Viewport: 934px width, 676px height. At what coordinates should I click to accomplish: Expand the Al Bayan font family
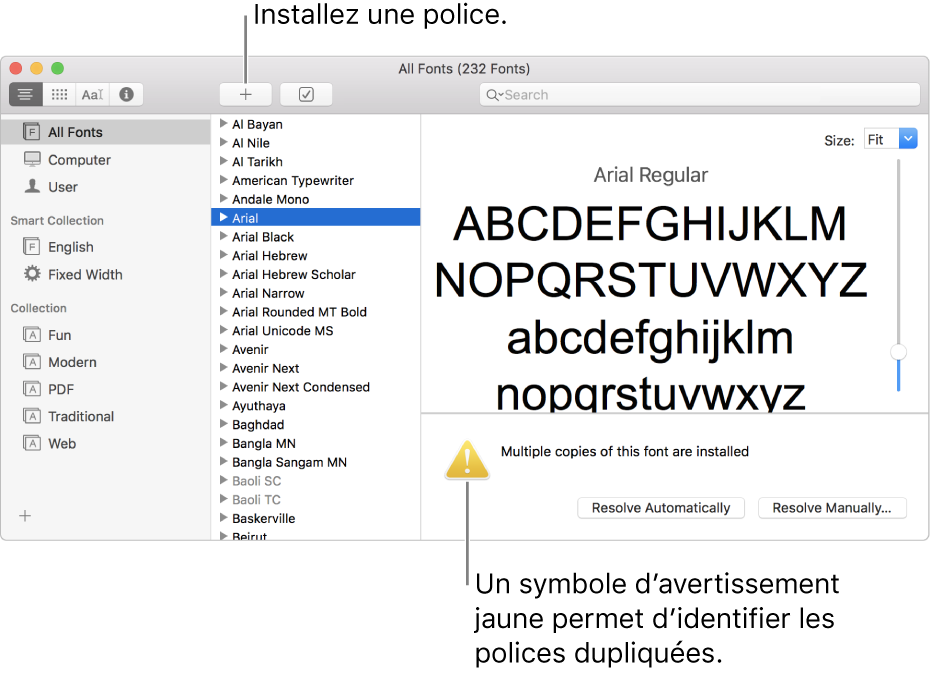[223, 123]
